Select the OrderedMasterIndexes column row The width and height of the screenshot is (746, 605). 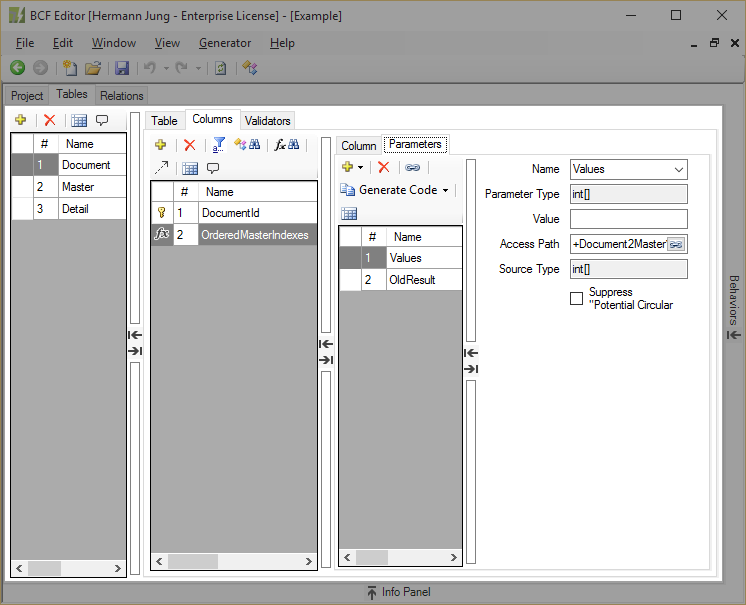pyautogui.click(x=234, y=234)
